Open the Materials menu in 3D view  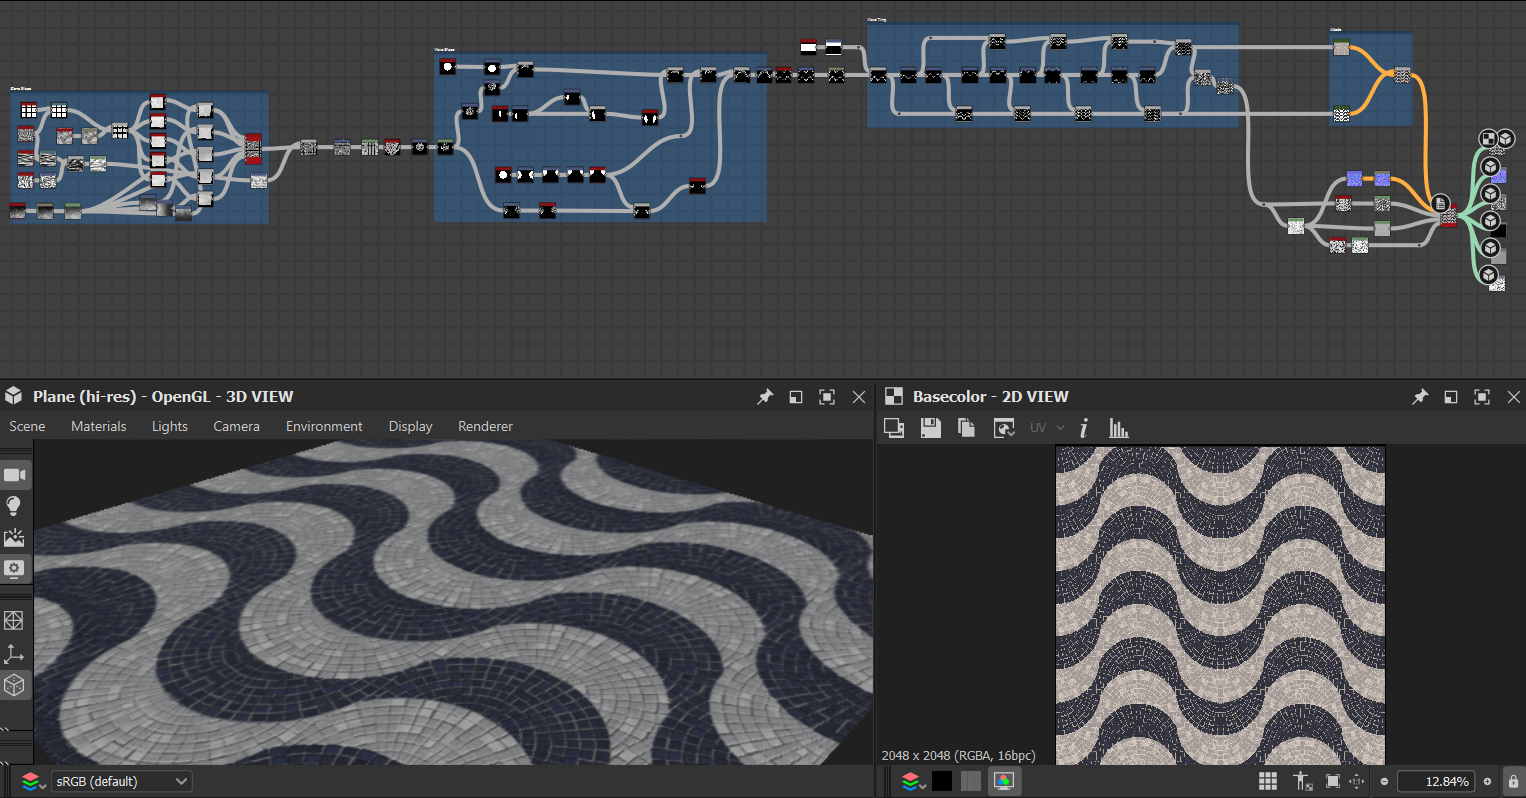pyautogui.click(x=98, y=426)
